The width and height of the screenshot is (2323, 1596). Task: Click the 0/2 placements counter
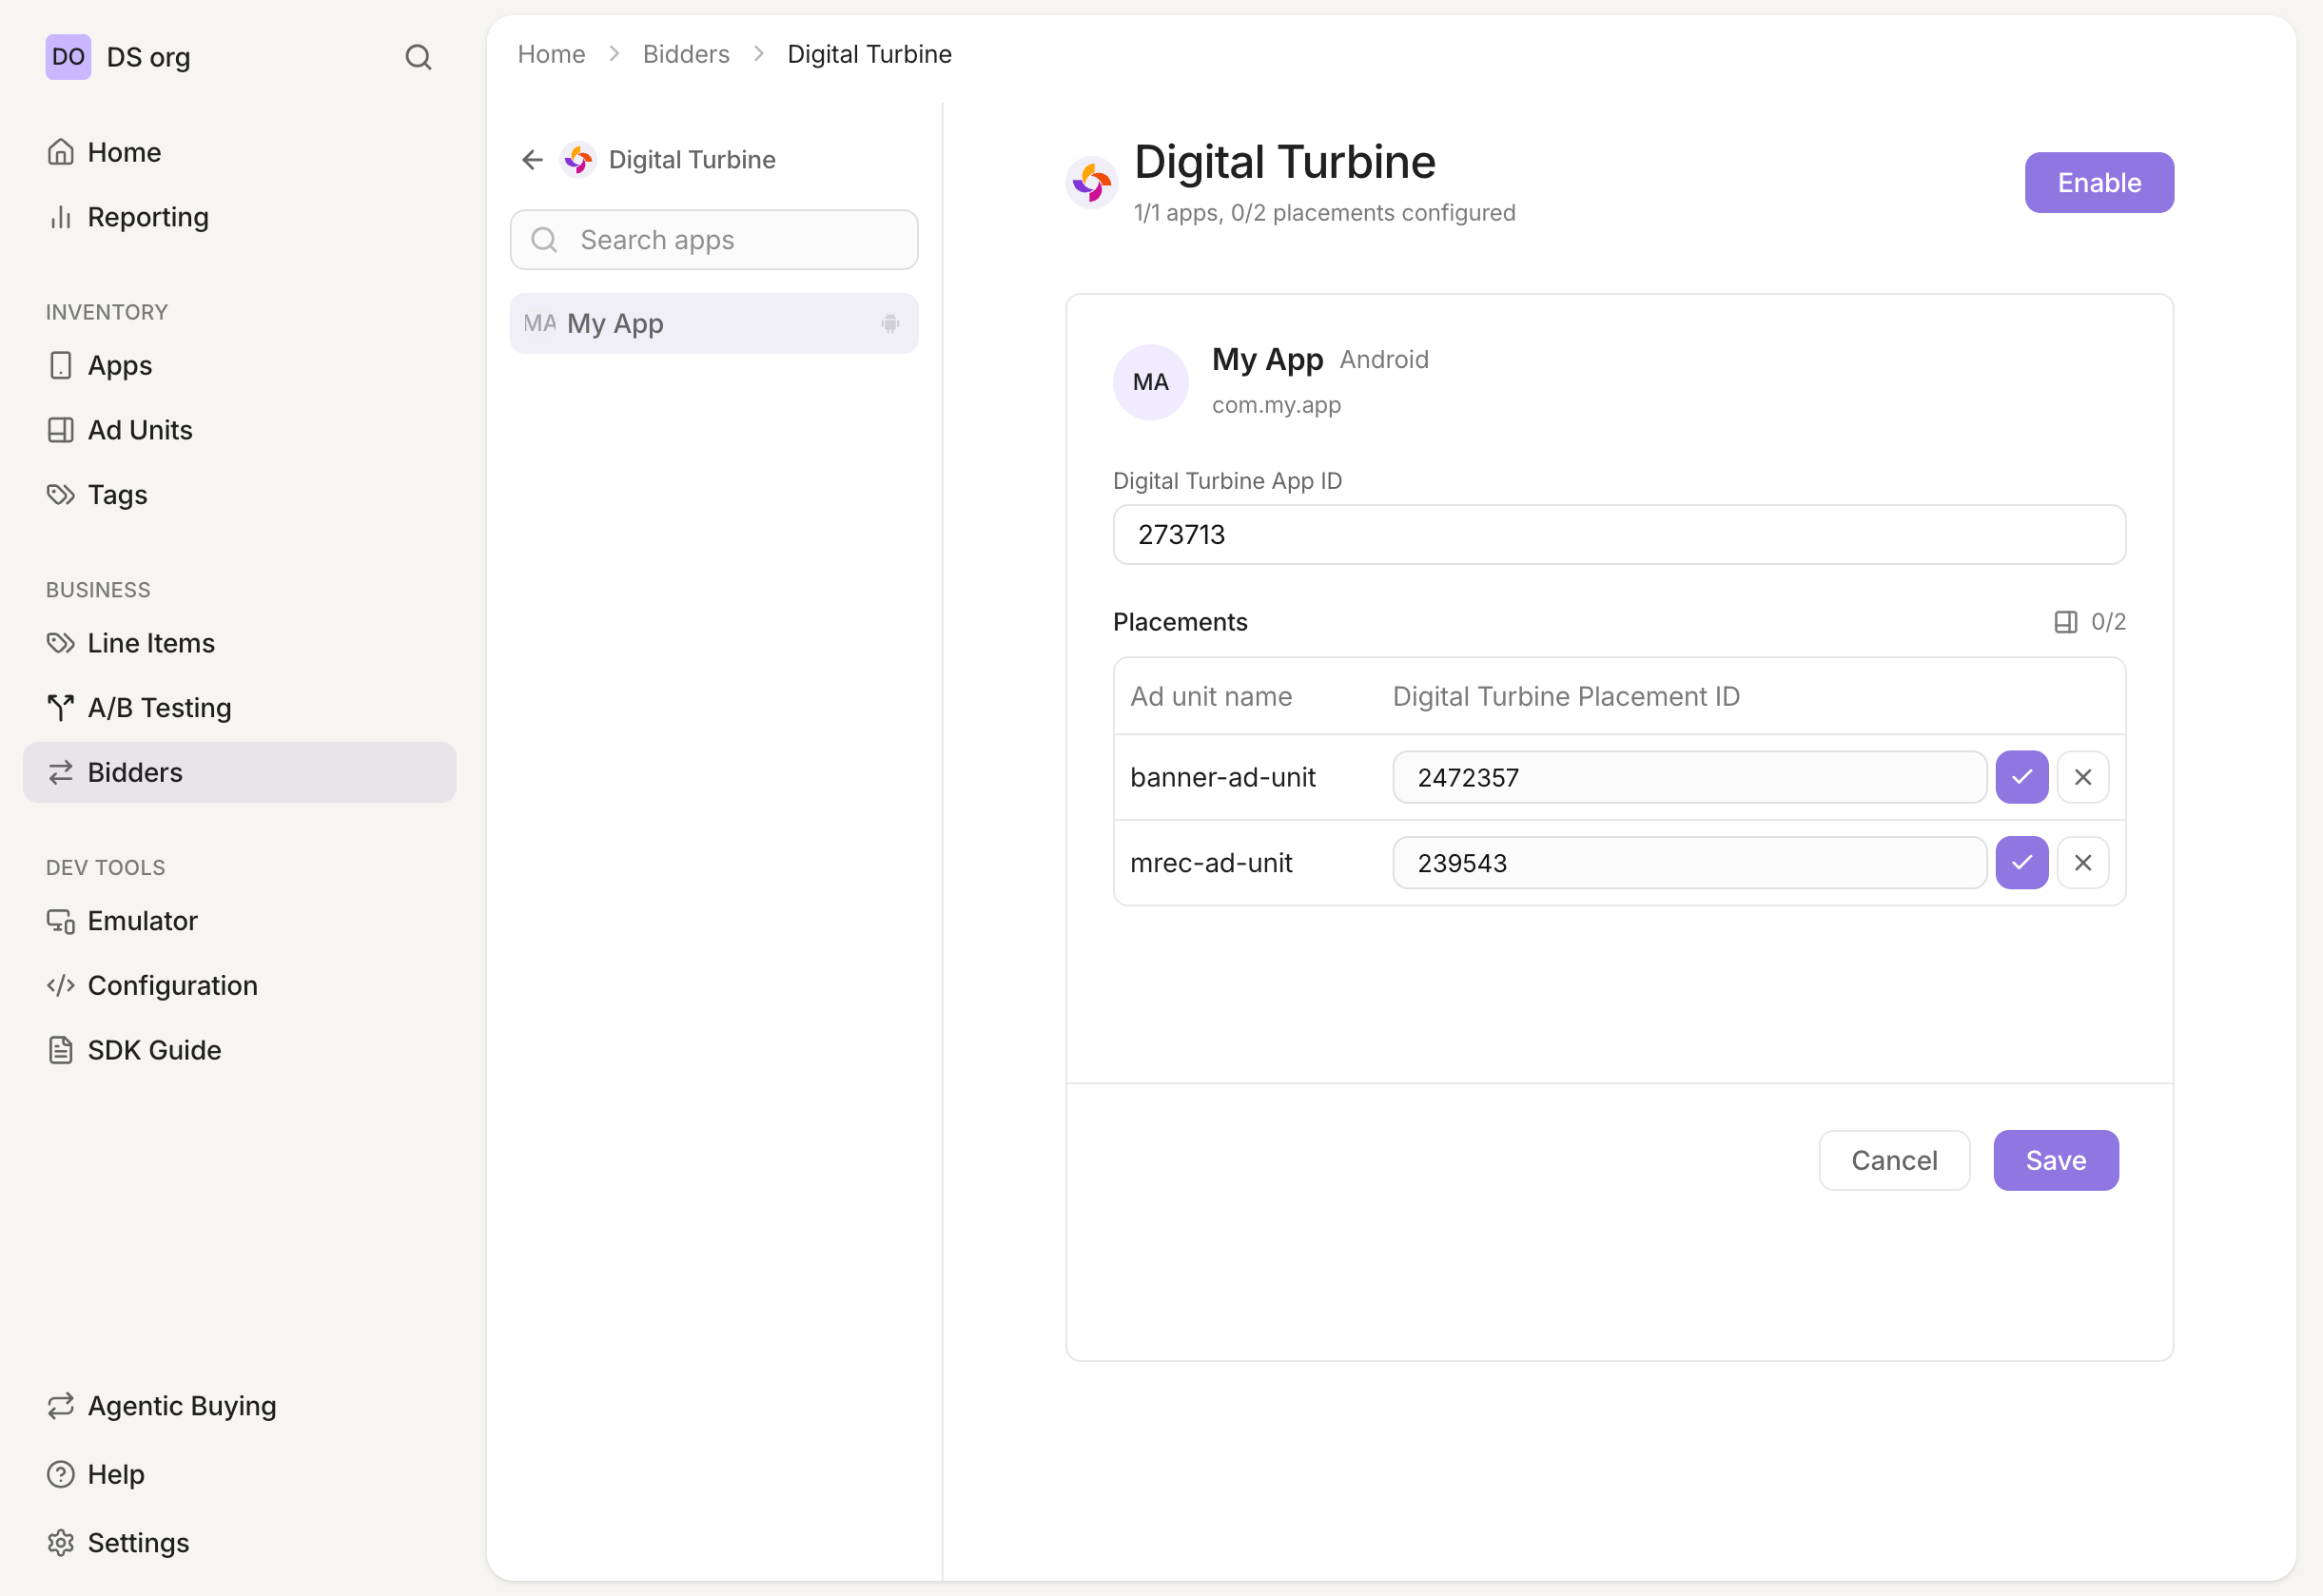click(2108, 622)
